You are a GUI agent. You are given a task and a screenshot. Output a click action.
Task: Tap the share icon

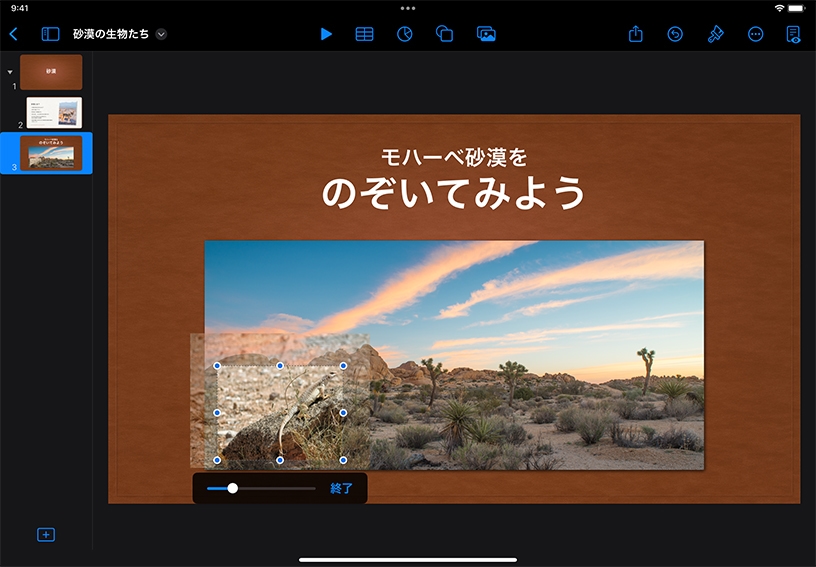[x=636, y=34]
